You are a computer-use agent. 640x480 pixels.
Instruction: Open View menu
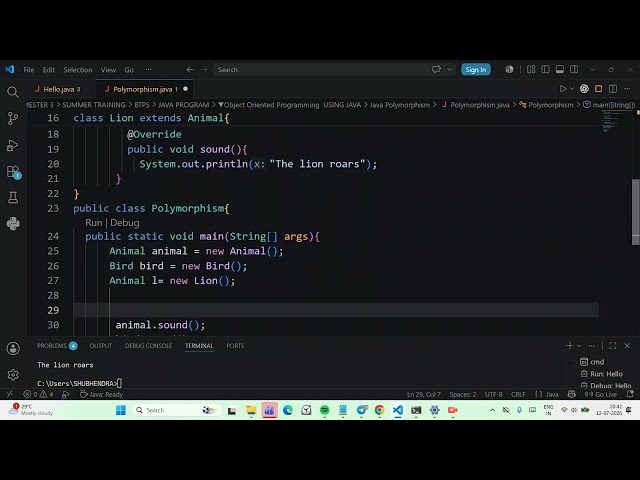pyautogui.click(x=108, y=70)
